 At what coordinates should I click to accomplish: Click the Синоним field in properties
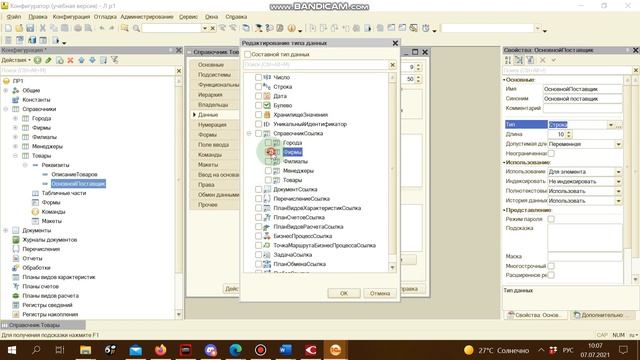point(582,99)
